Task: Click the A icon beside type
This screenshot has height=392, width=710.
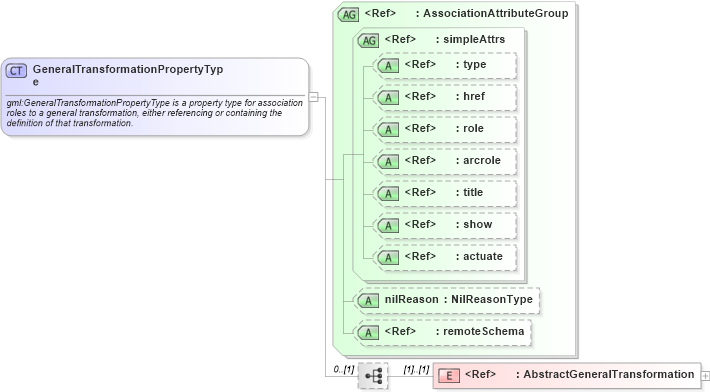Action: pyautogui.click(x=388, y=66)
